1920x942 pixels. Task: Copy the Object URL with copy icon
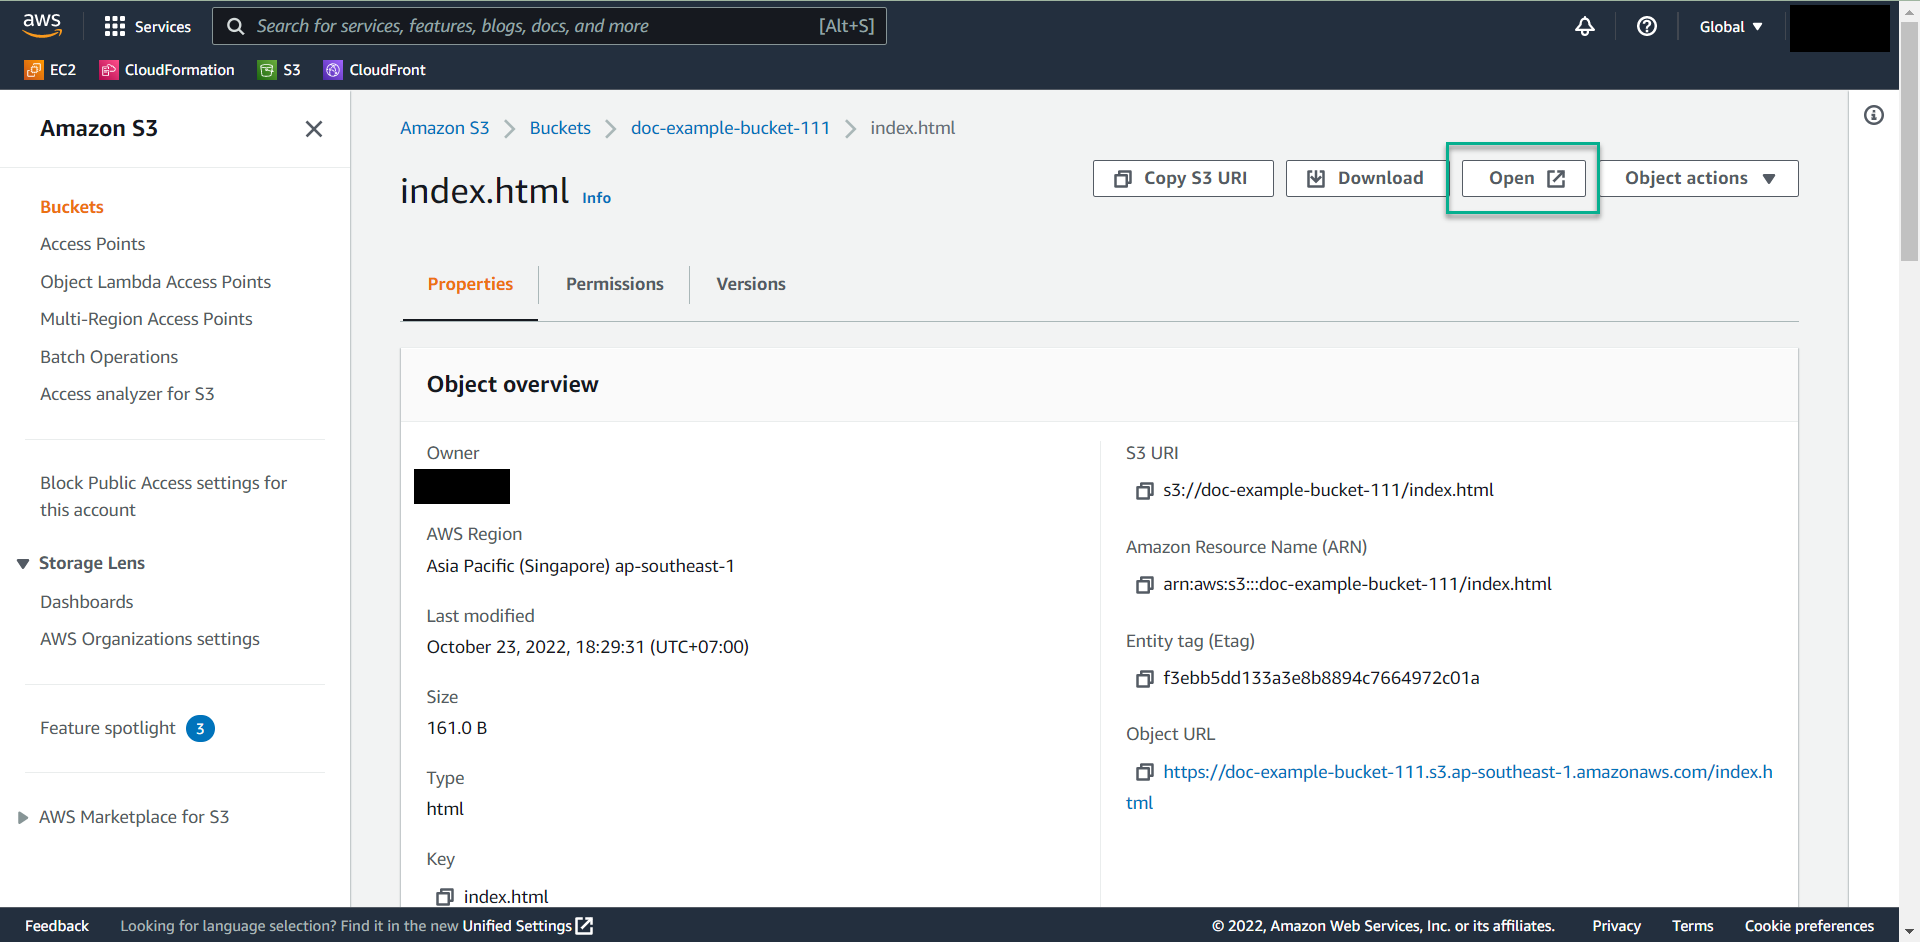pos(1144,772)
